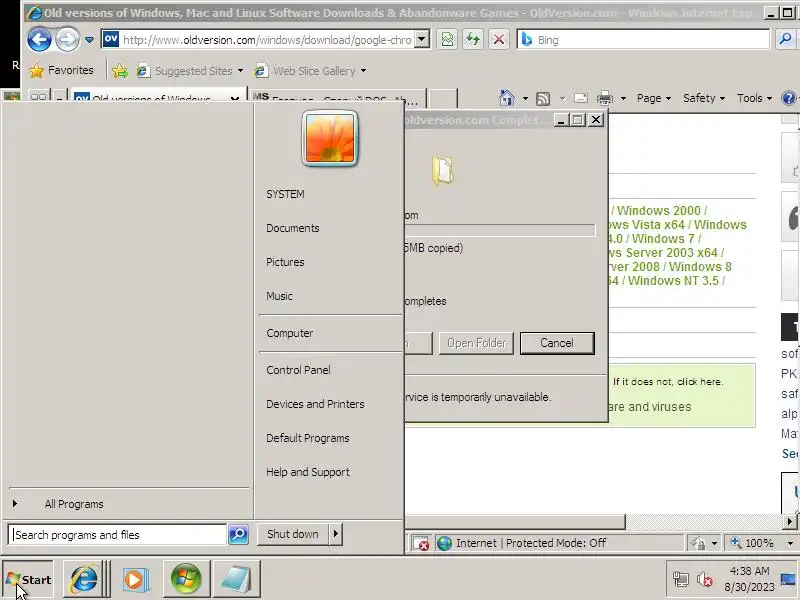Open Control Panel from Start menu

pyautogui.click(x=298, y=370)
